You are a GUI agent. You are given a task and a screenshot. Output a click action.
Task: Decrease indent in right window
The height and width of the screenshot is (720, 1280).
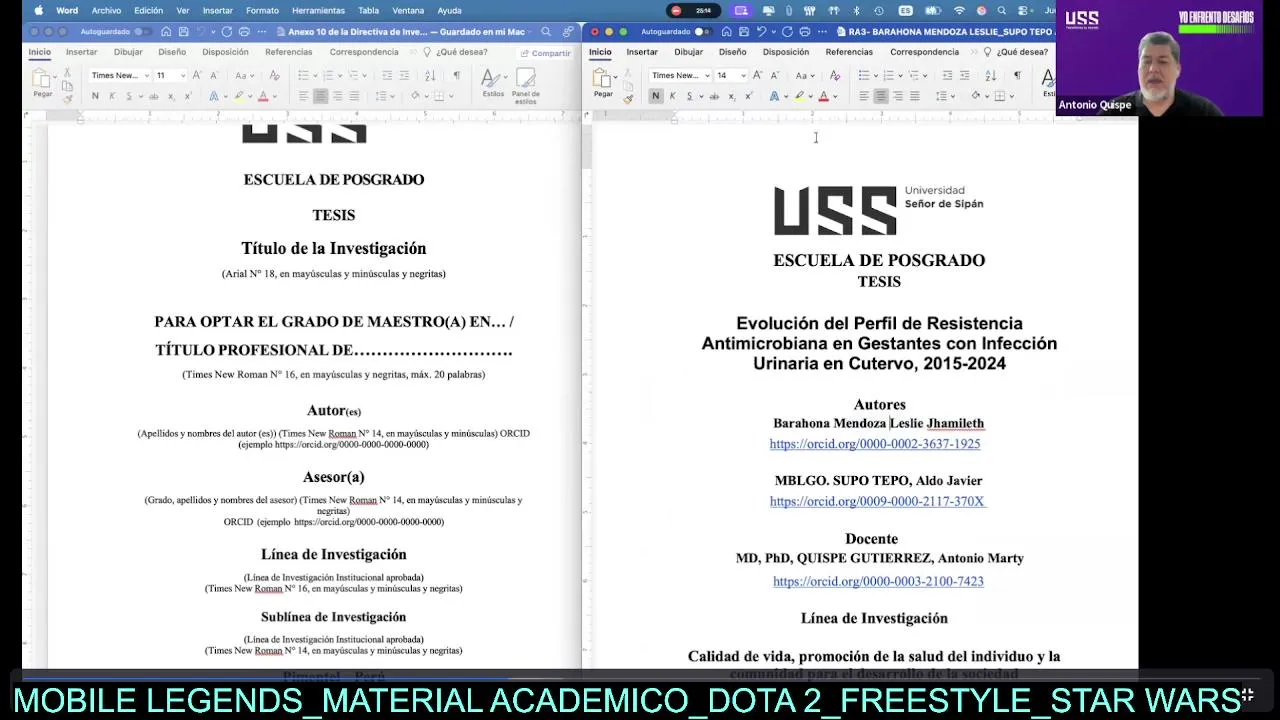[948, 75]
